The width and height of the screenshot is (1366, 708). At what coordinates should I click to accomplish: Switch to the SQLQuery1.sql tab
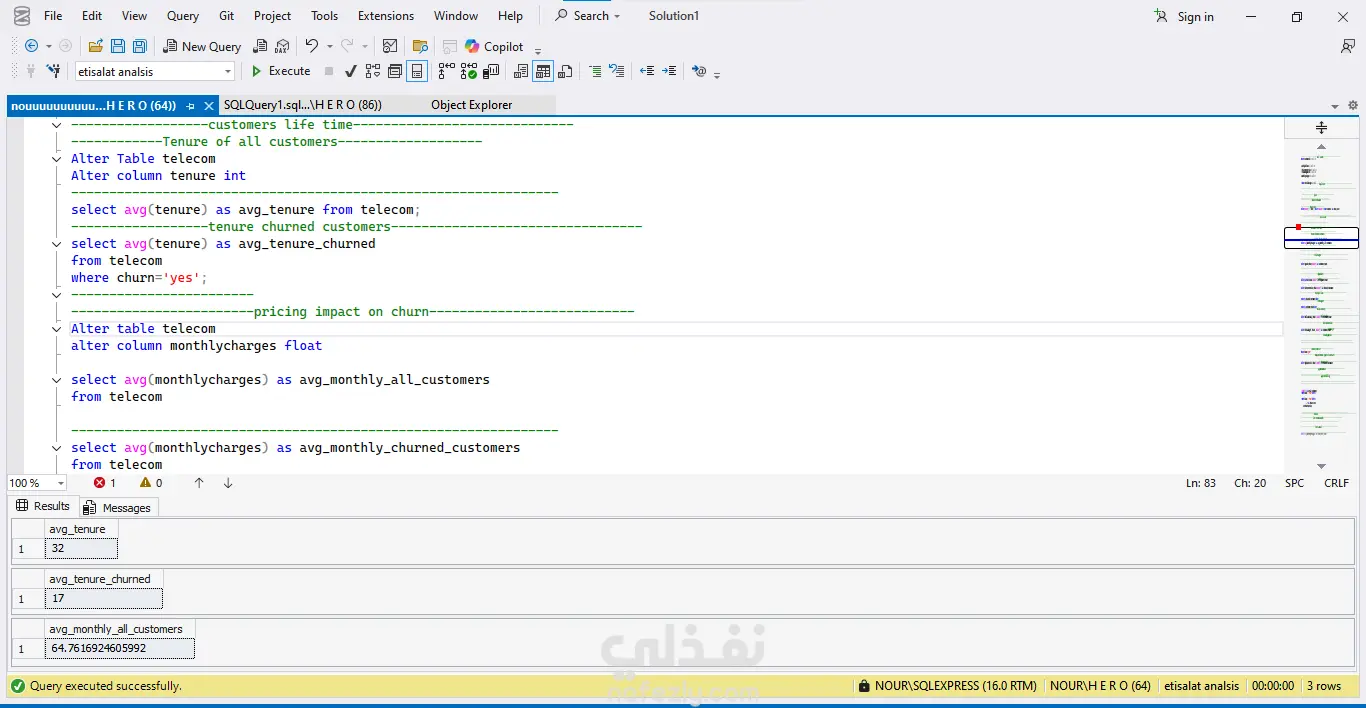pyautogui.click(x=302, y=105)
